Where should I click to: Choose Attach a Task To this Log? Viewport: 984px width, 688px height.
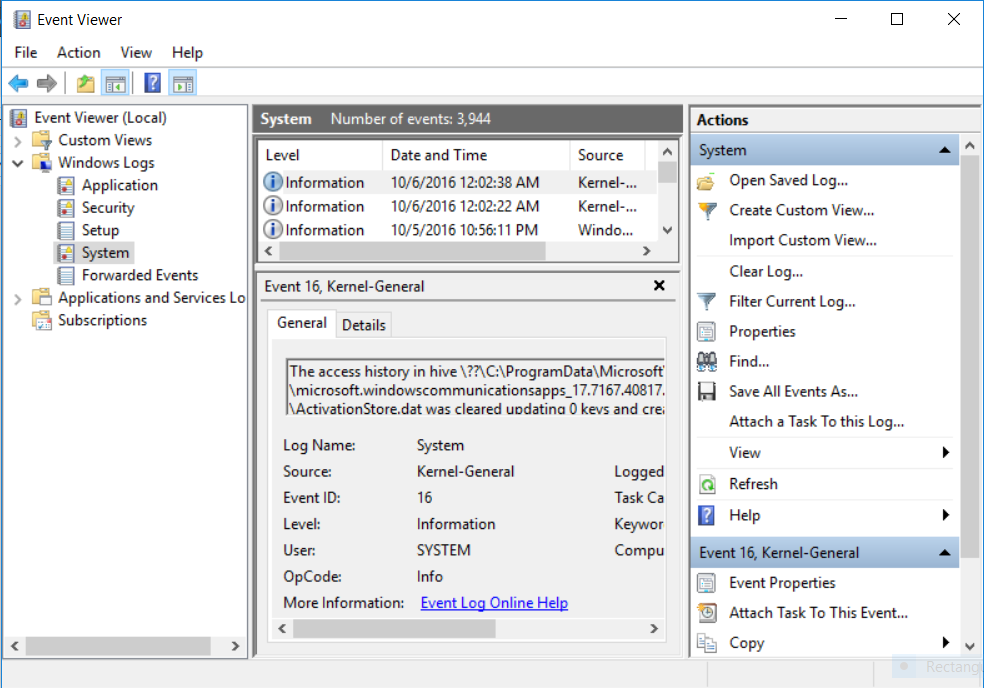[x=816, y=422]
